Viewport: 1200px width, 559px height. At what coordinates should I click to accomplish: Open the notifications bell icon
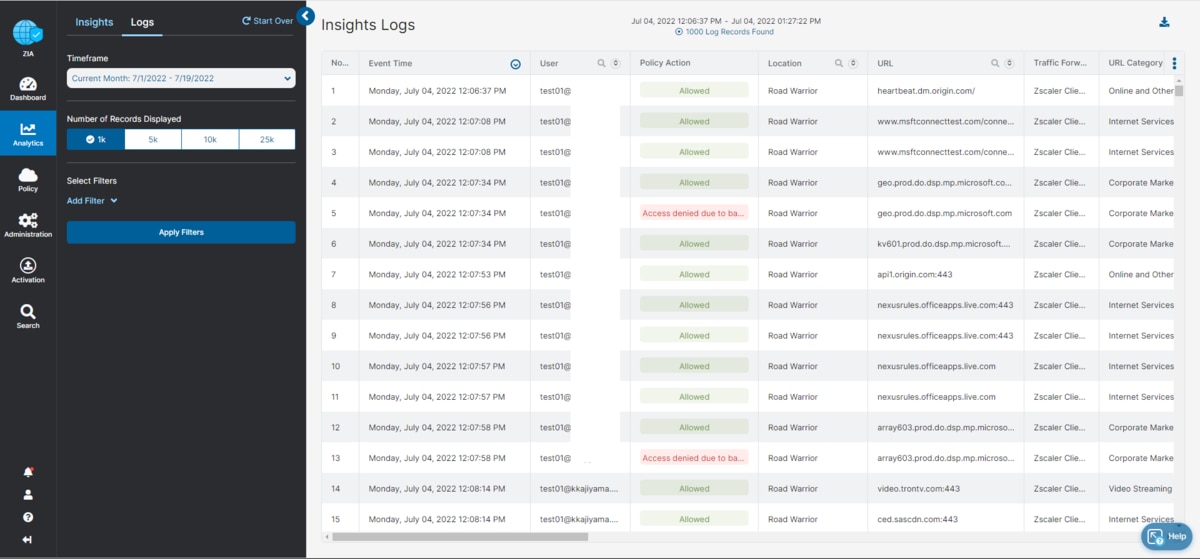click(x=28, y=472)
